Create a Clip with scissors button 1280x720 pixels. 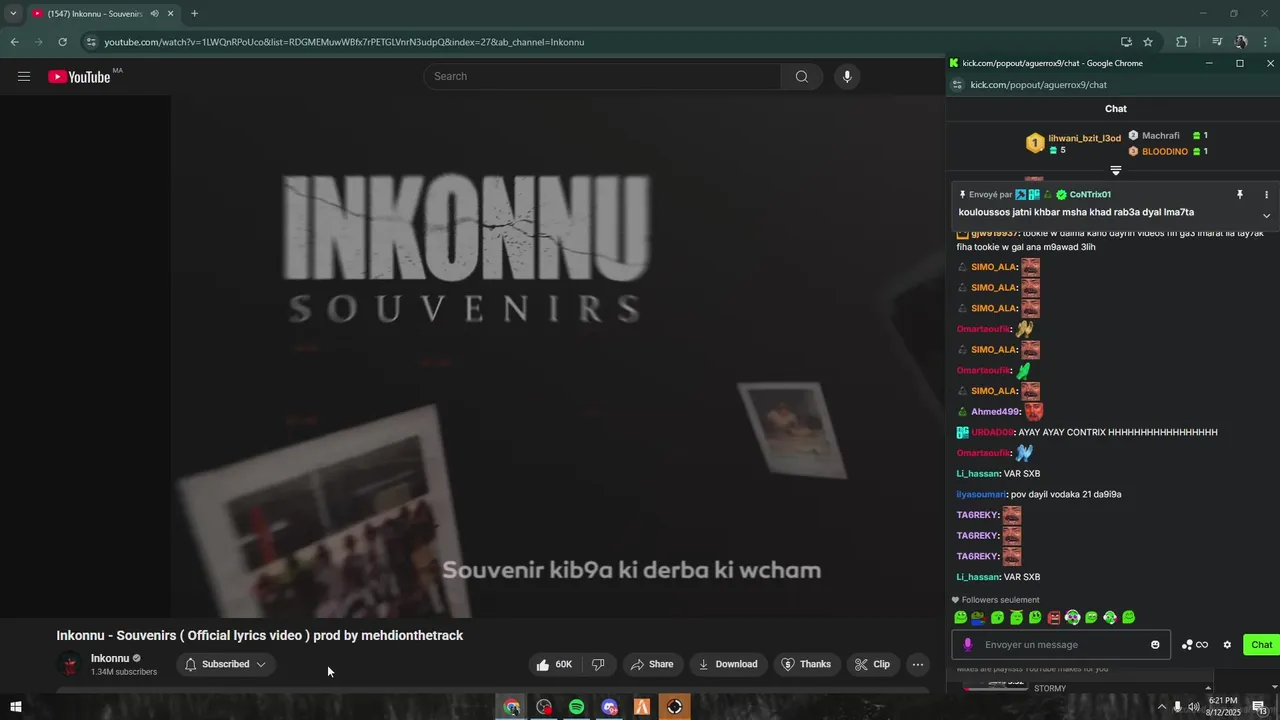[x=872, y=664]
